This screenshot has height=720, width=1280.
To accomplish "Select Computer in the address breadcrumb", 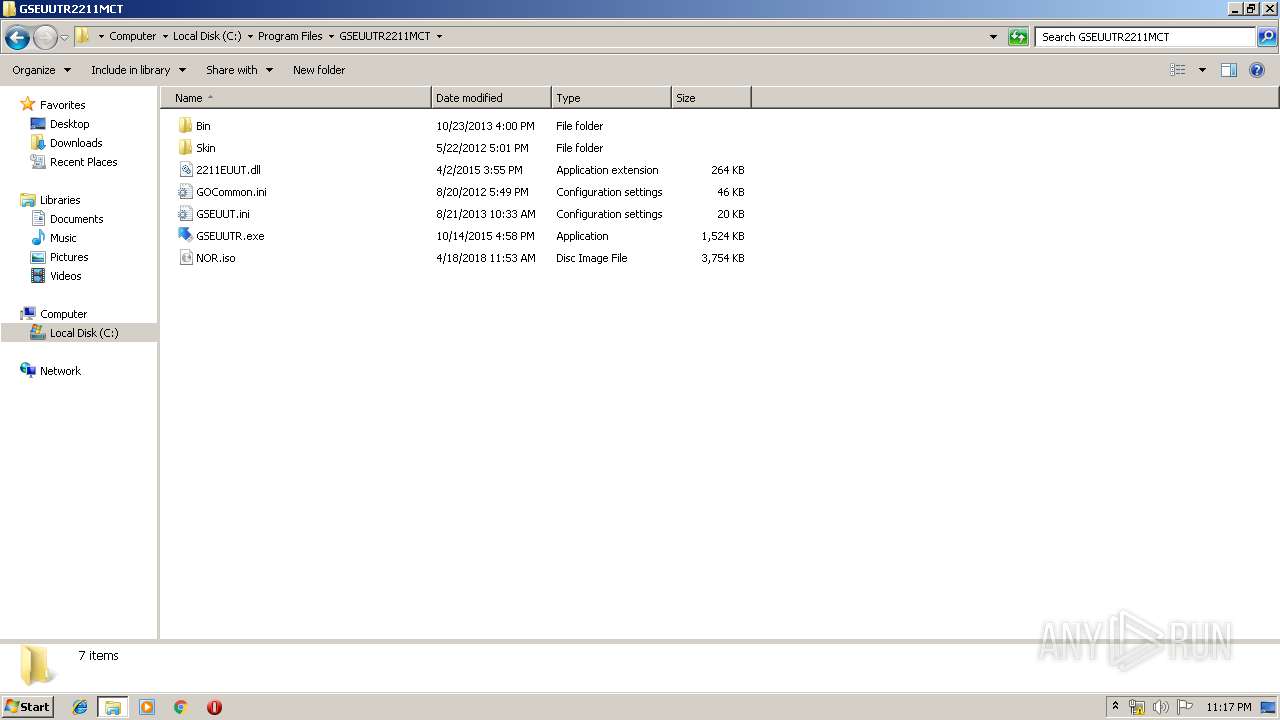I will pyautogui.click(x=133, y=36).
